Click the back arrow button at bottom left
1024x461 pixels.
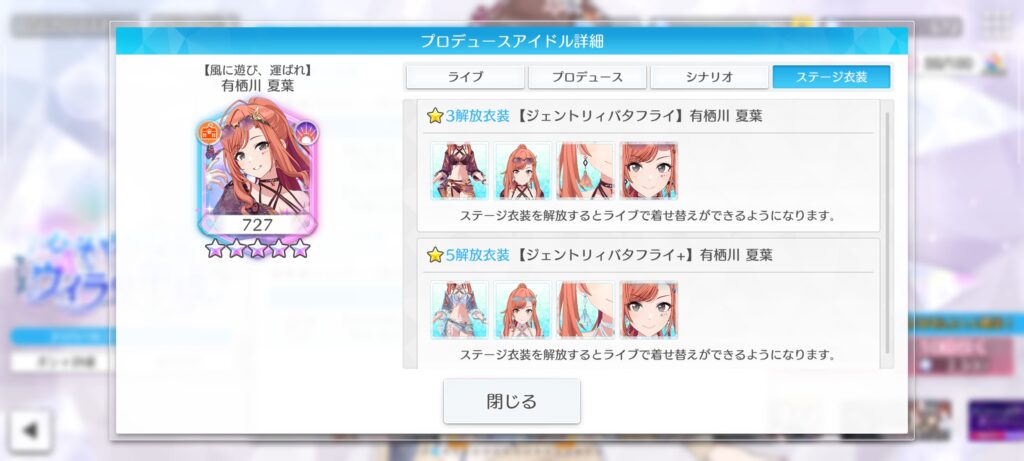pyautogui.click(x=31, y=430)
